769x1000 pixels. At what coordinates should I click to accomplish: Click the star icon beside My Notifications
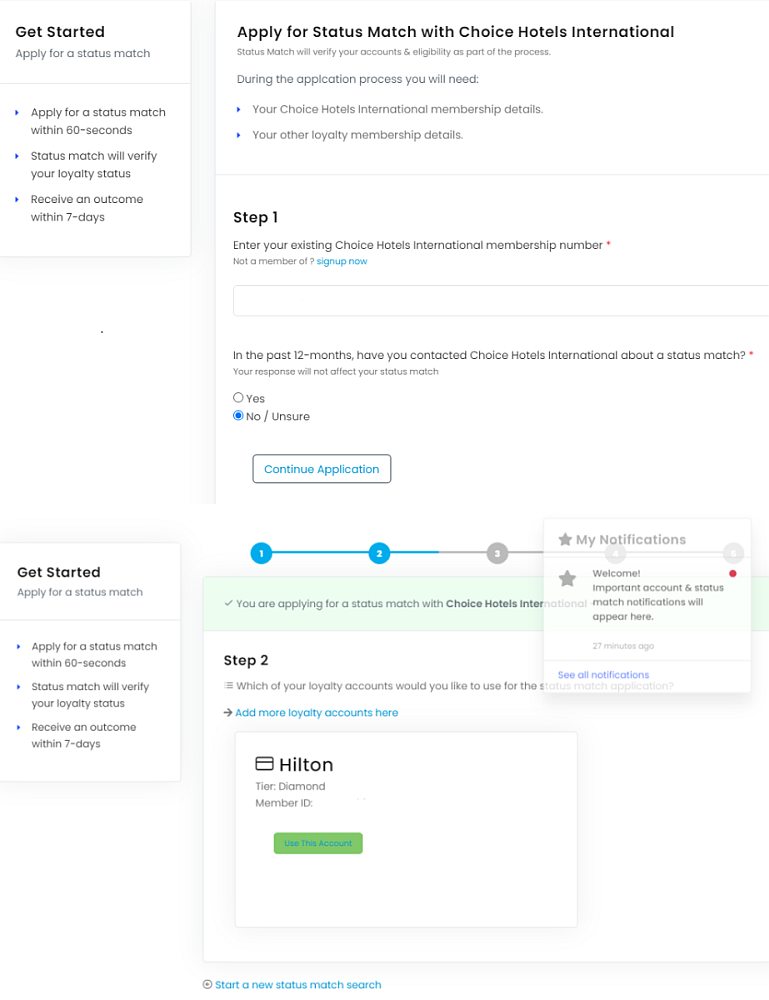tap(565, 540)
